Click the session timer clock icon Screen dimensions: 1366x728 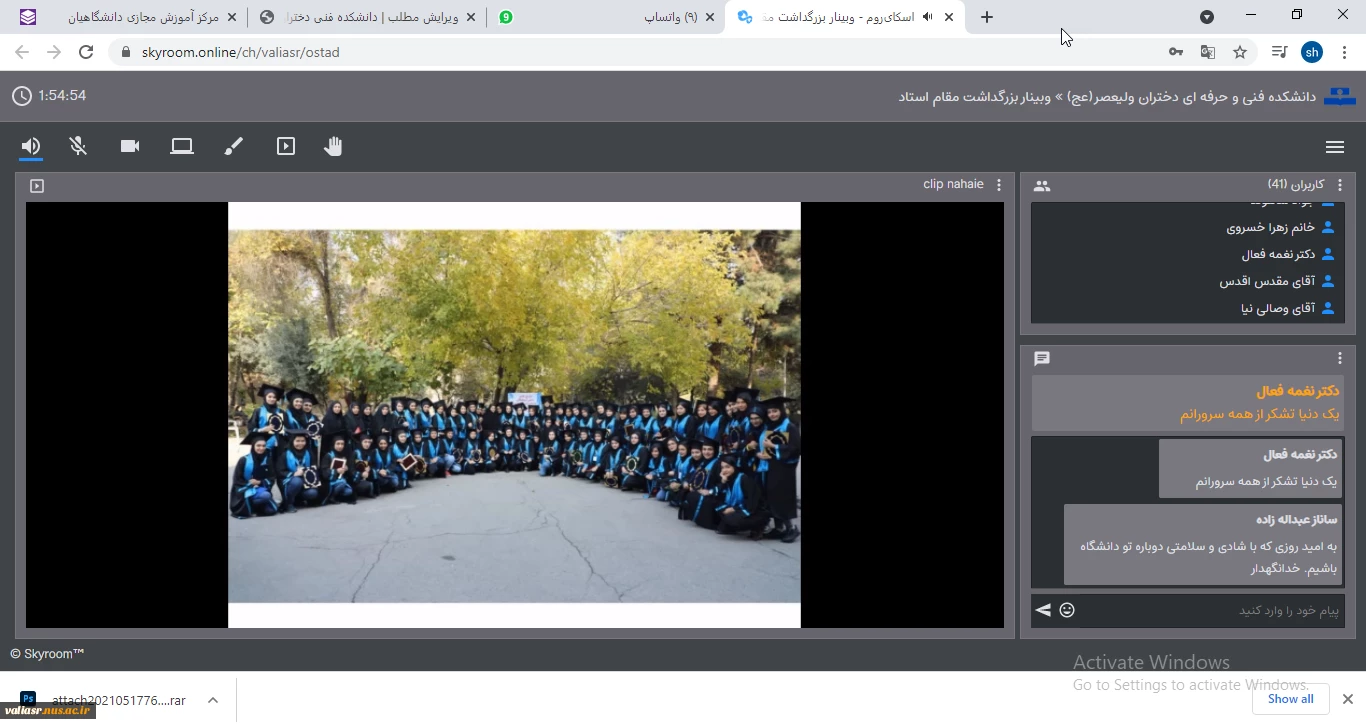[22, 96]
